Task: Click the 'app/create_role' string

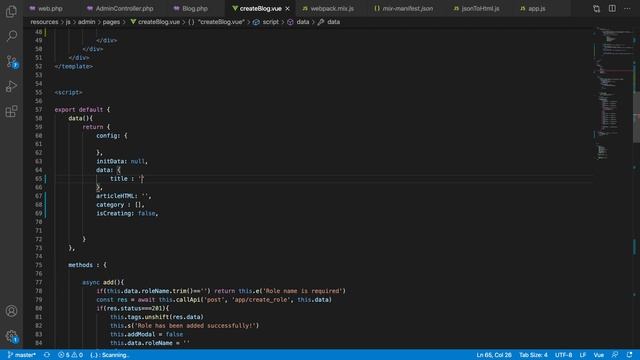Action: [262, 300]
